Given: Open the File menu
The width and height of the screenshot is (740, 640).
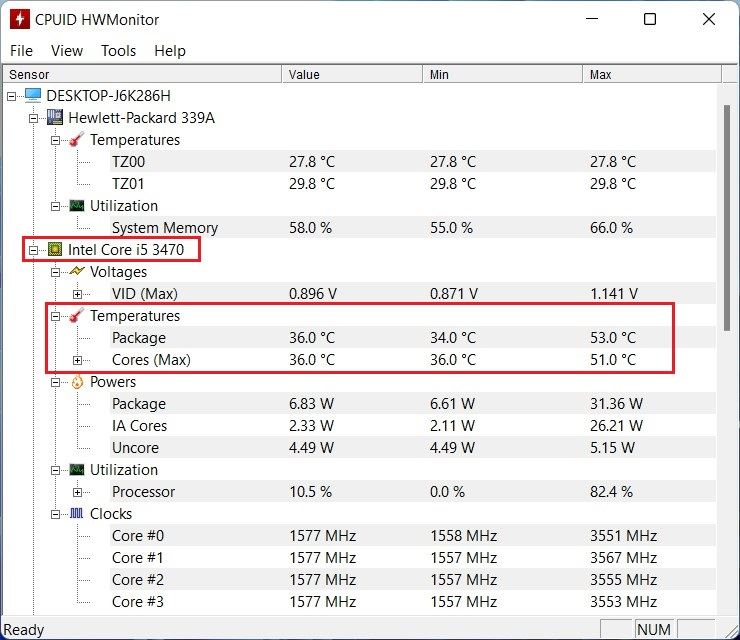Looking at the screenshot, I should point(21,51).
